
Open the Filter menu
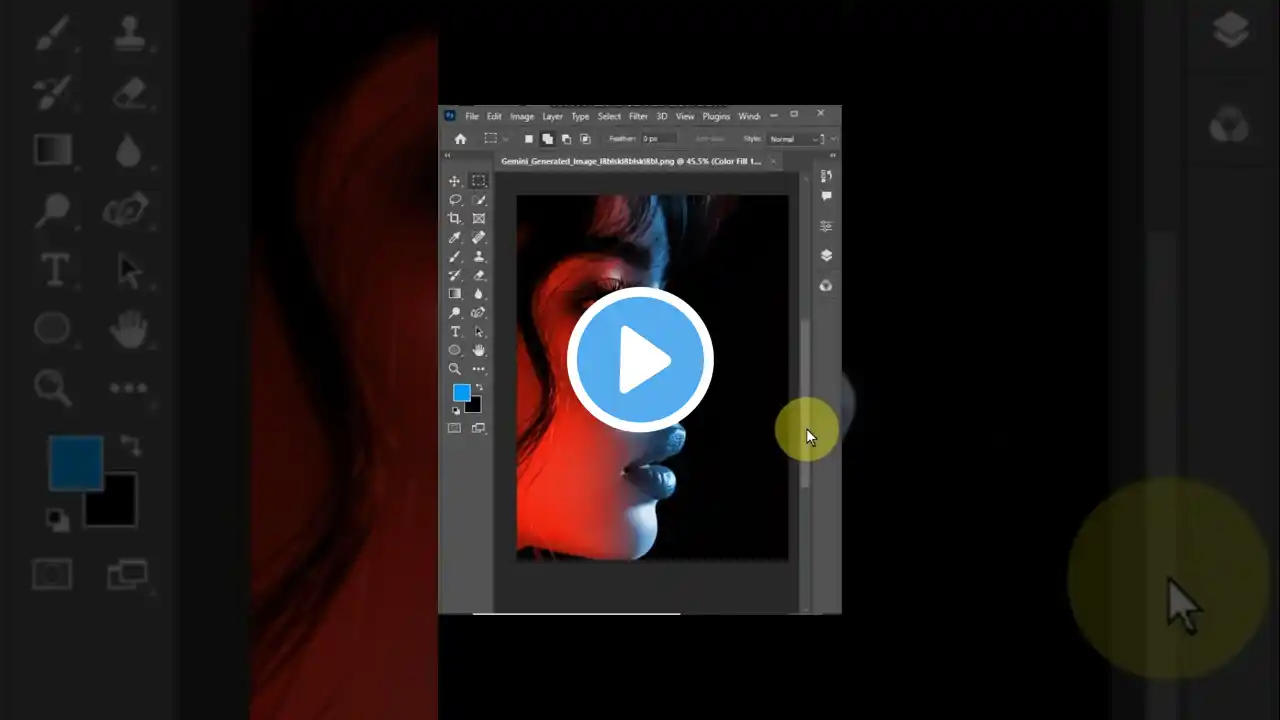tap(638, 117)
